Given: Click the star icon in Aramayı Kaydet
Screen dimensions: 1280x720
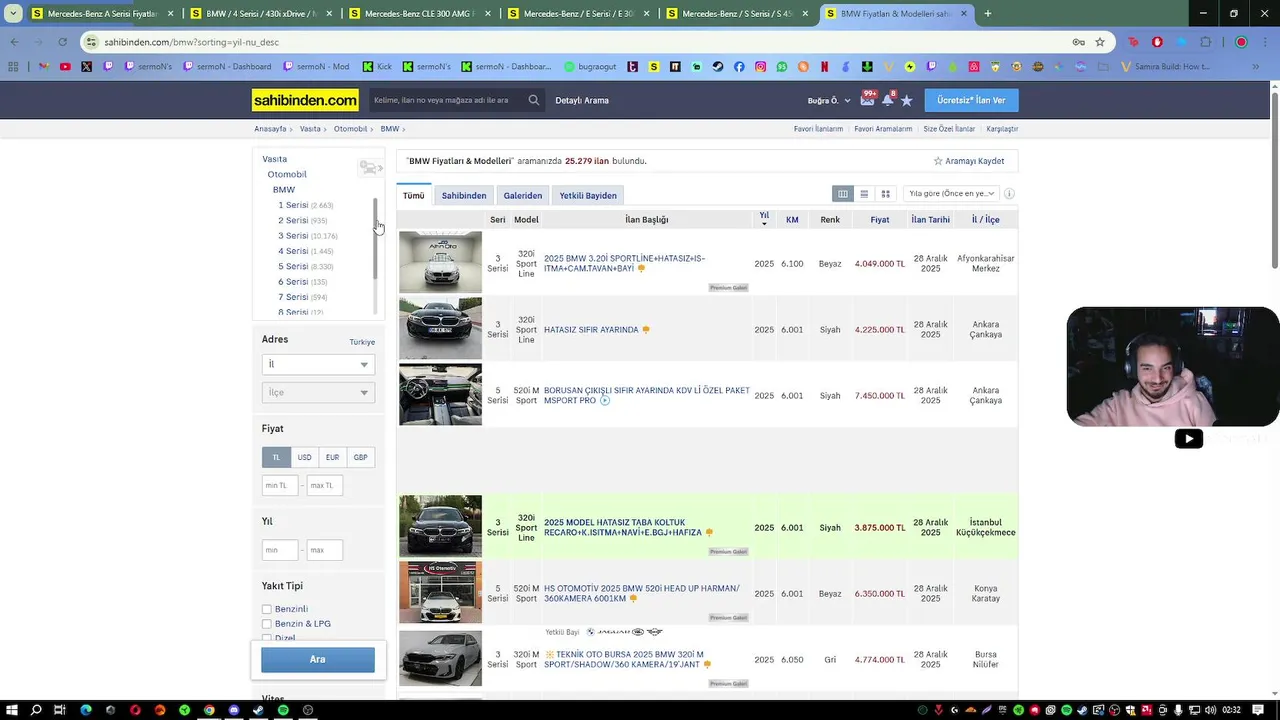Looking at the screenshot, I should pos(938,161).
